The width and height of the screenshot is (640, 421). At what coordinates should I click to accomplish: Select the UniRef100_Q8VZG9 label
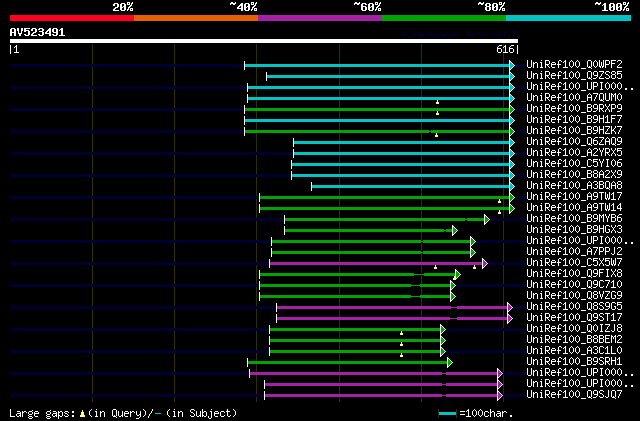point(574,296)
